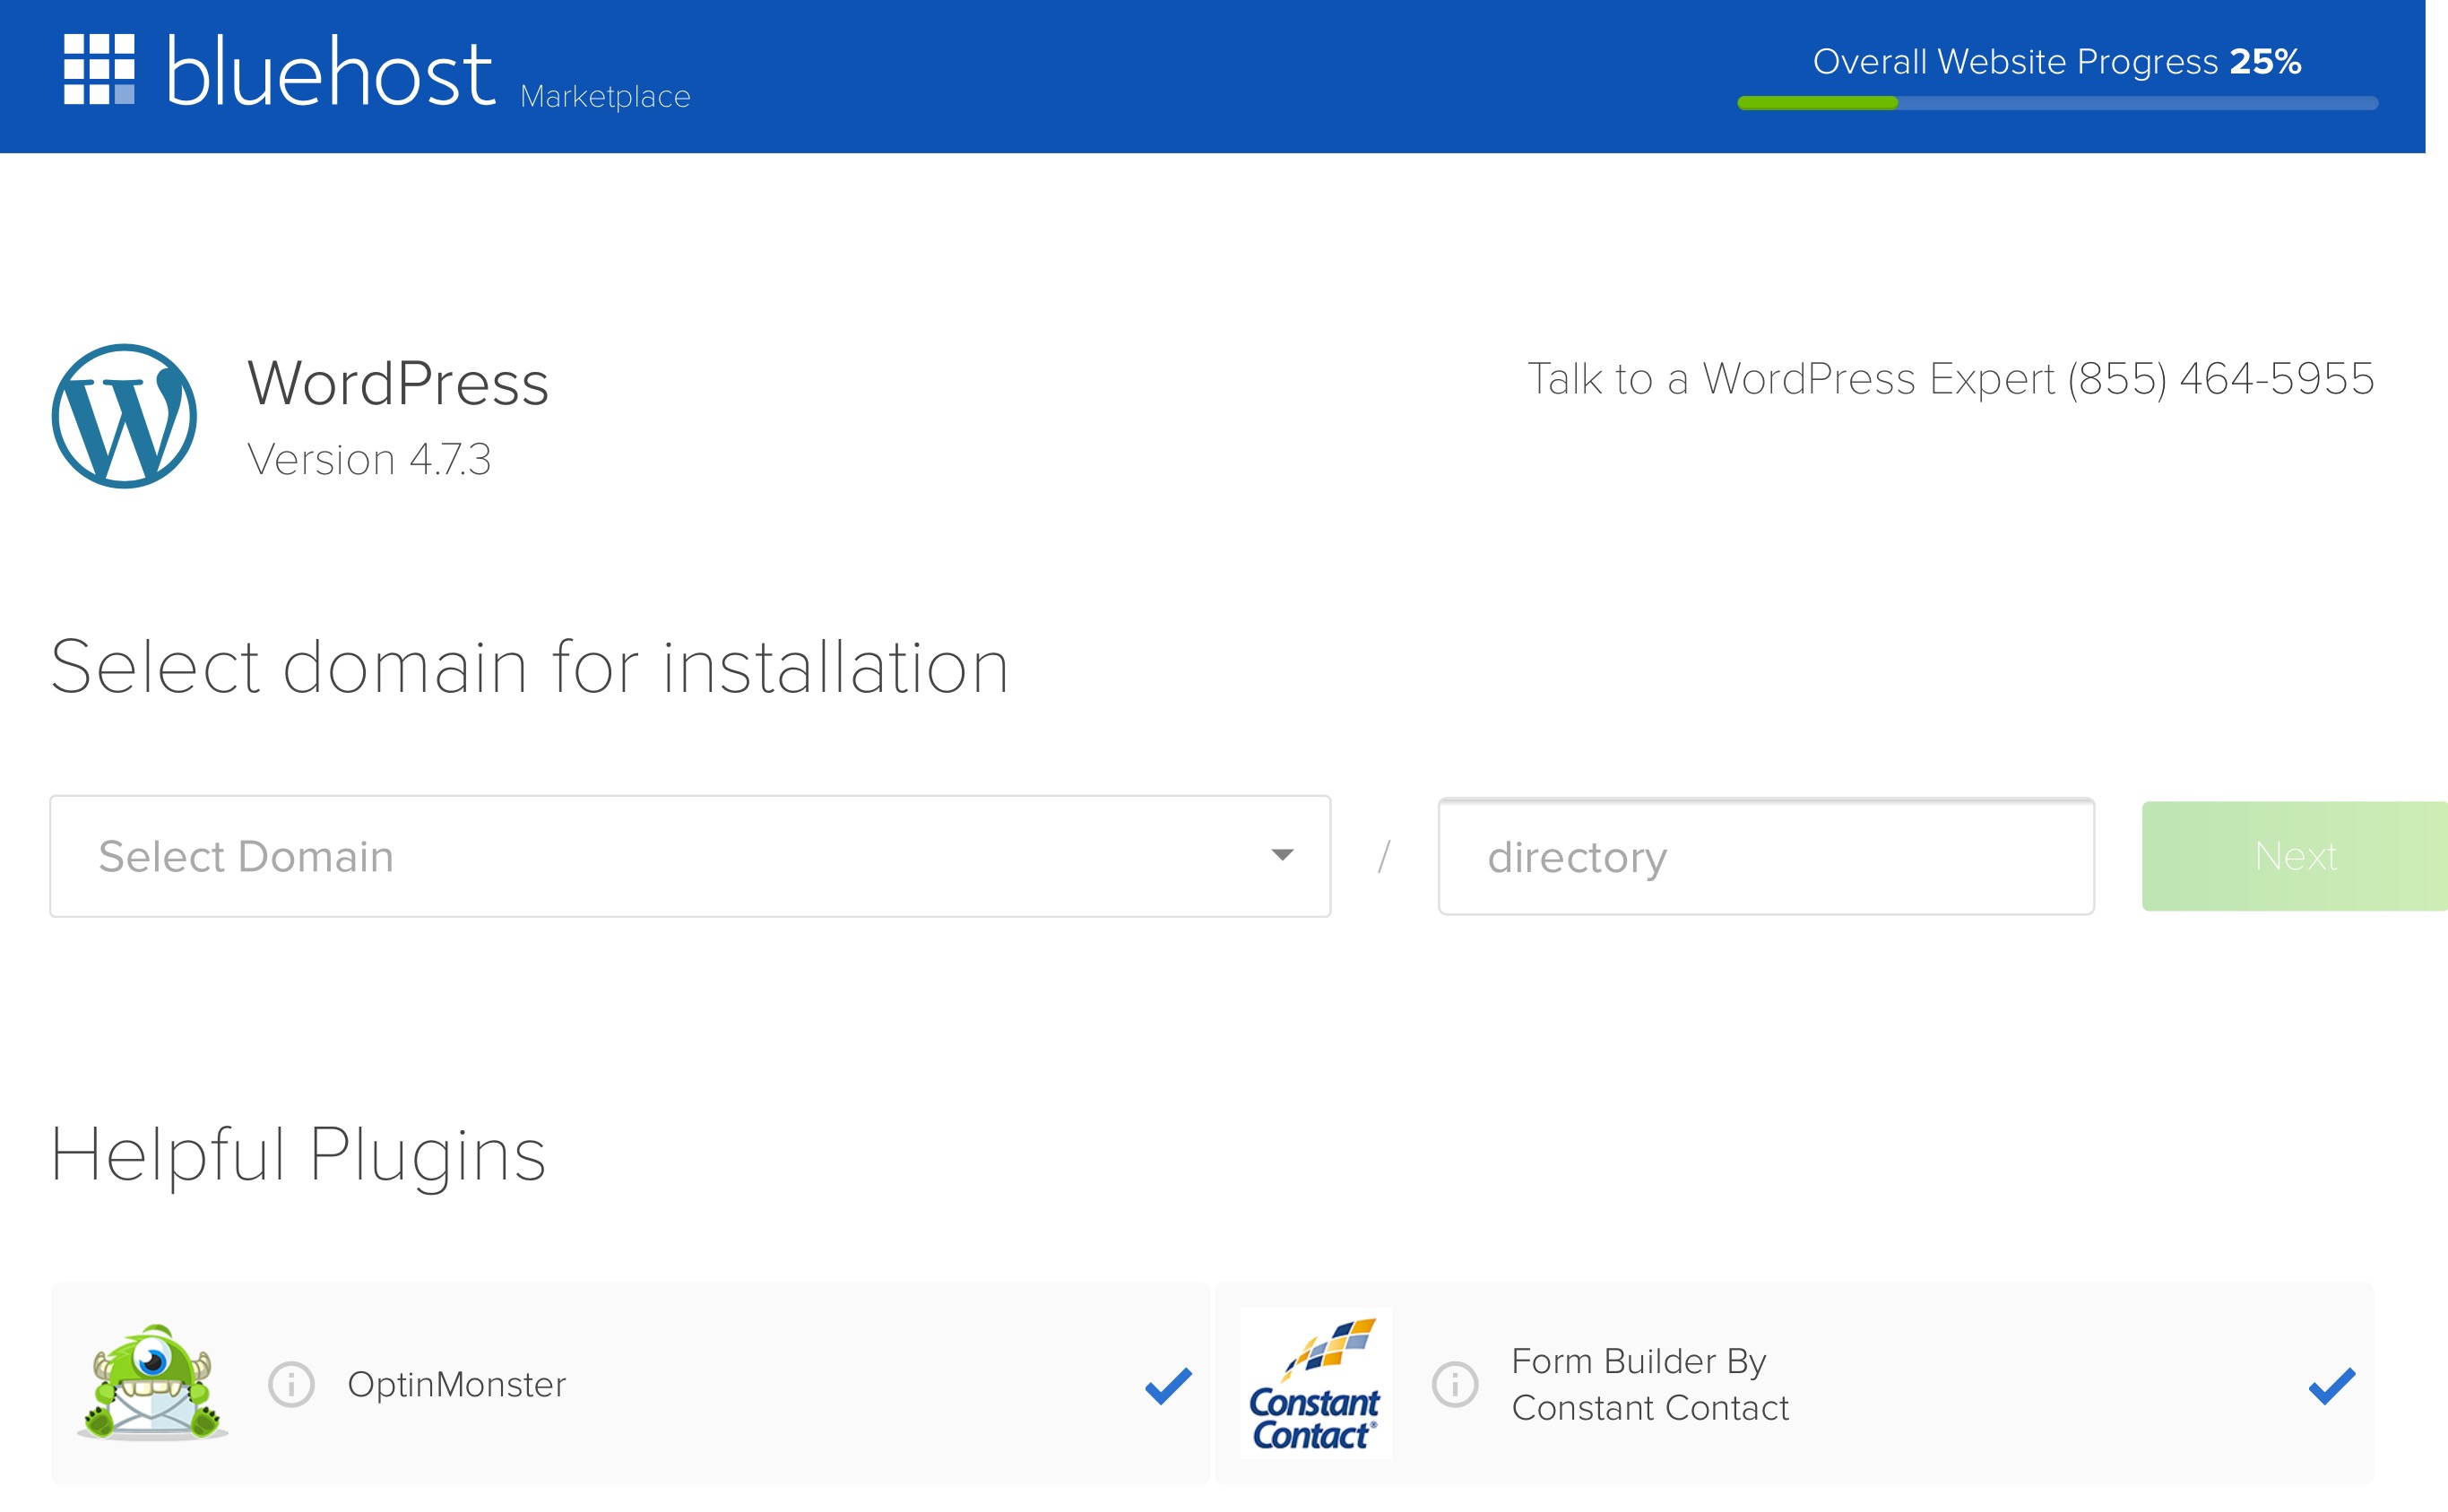Focus the directory input field

[x=1766, y=856]
